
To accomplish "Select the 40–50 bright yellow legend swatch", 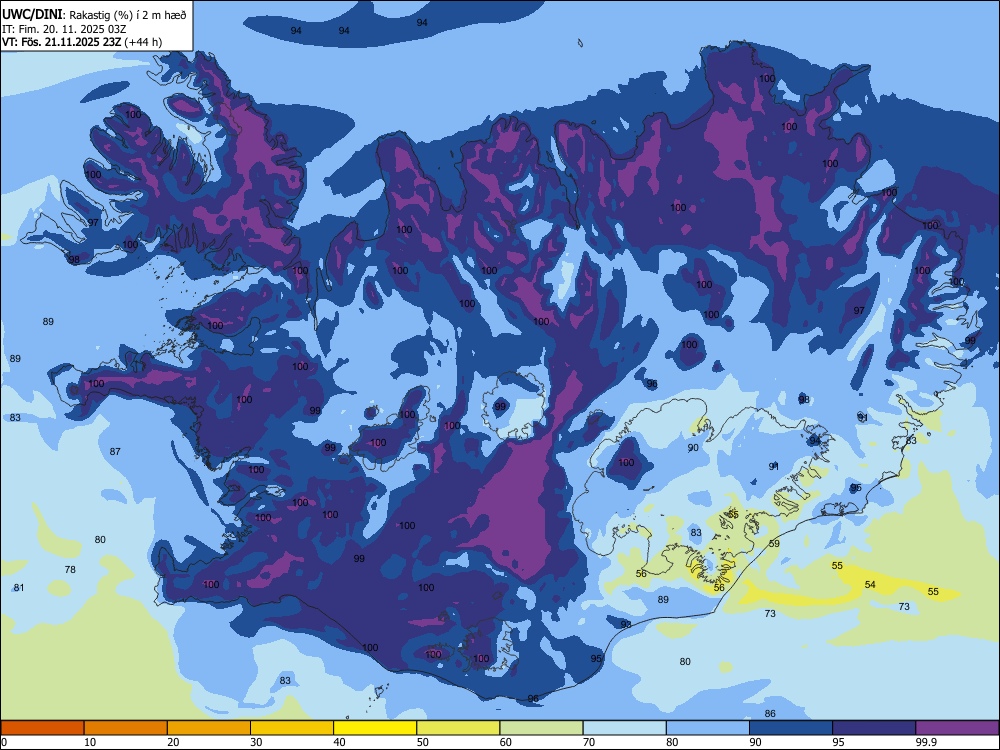I will tap(375, 728).
